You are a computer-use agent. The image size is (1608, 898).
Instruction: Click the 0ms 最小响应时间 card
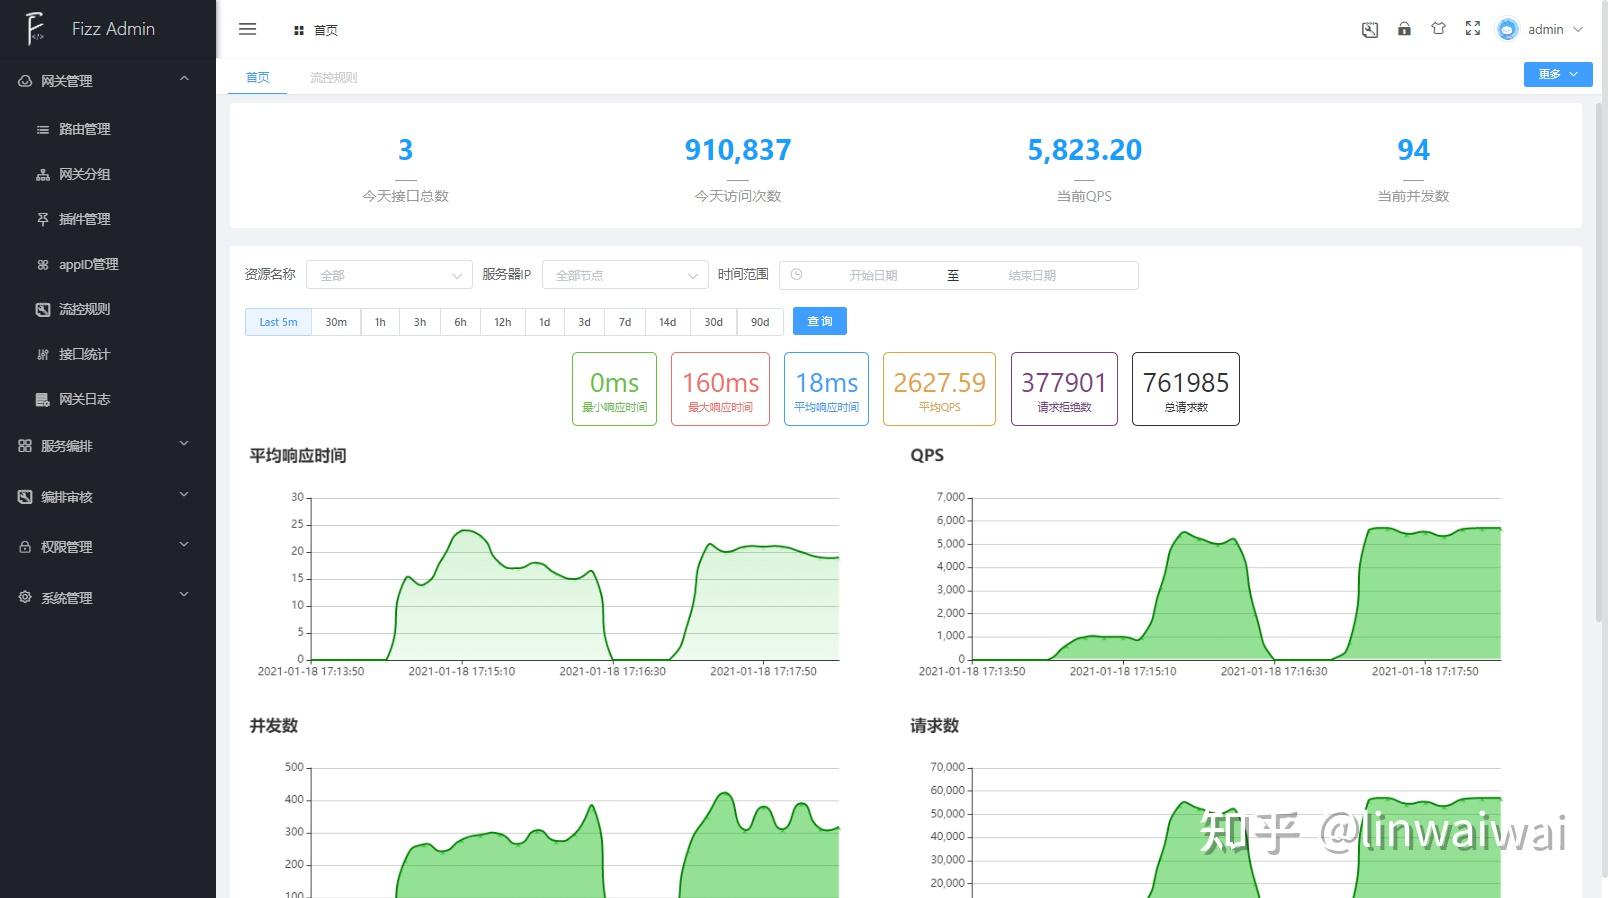pyautogui.click(x=614, y=389)
